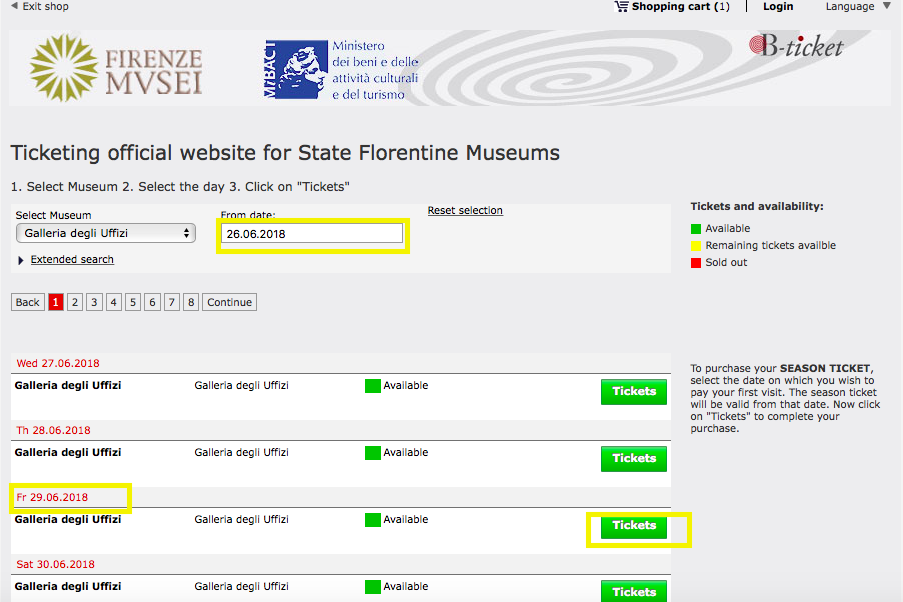Click the date heading Wed 27.06.2018
The image size is (903, 602).
tap(58, 364)
